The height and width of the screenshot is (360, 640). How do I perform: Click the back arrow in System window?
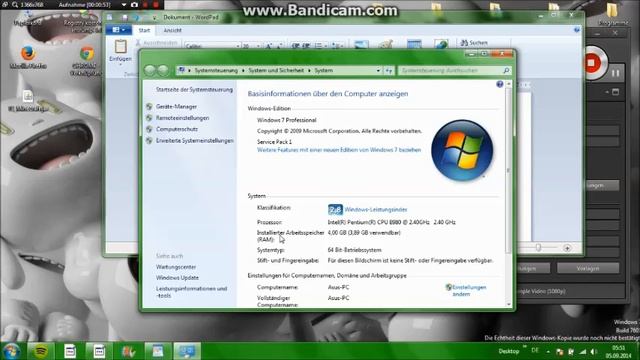[x=150, y=70]
